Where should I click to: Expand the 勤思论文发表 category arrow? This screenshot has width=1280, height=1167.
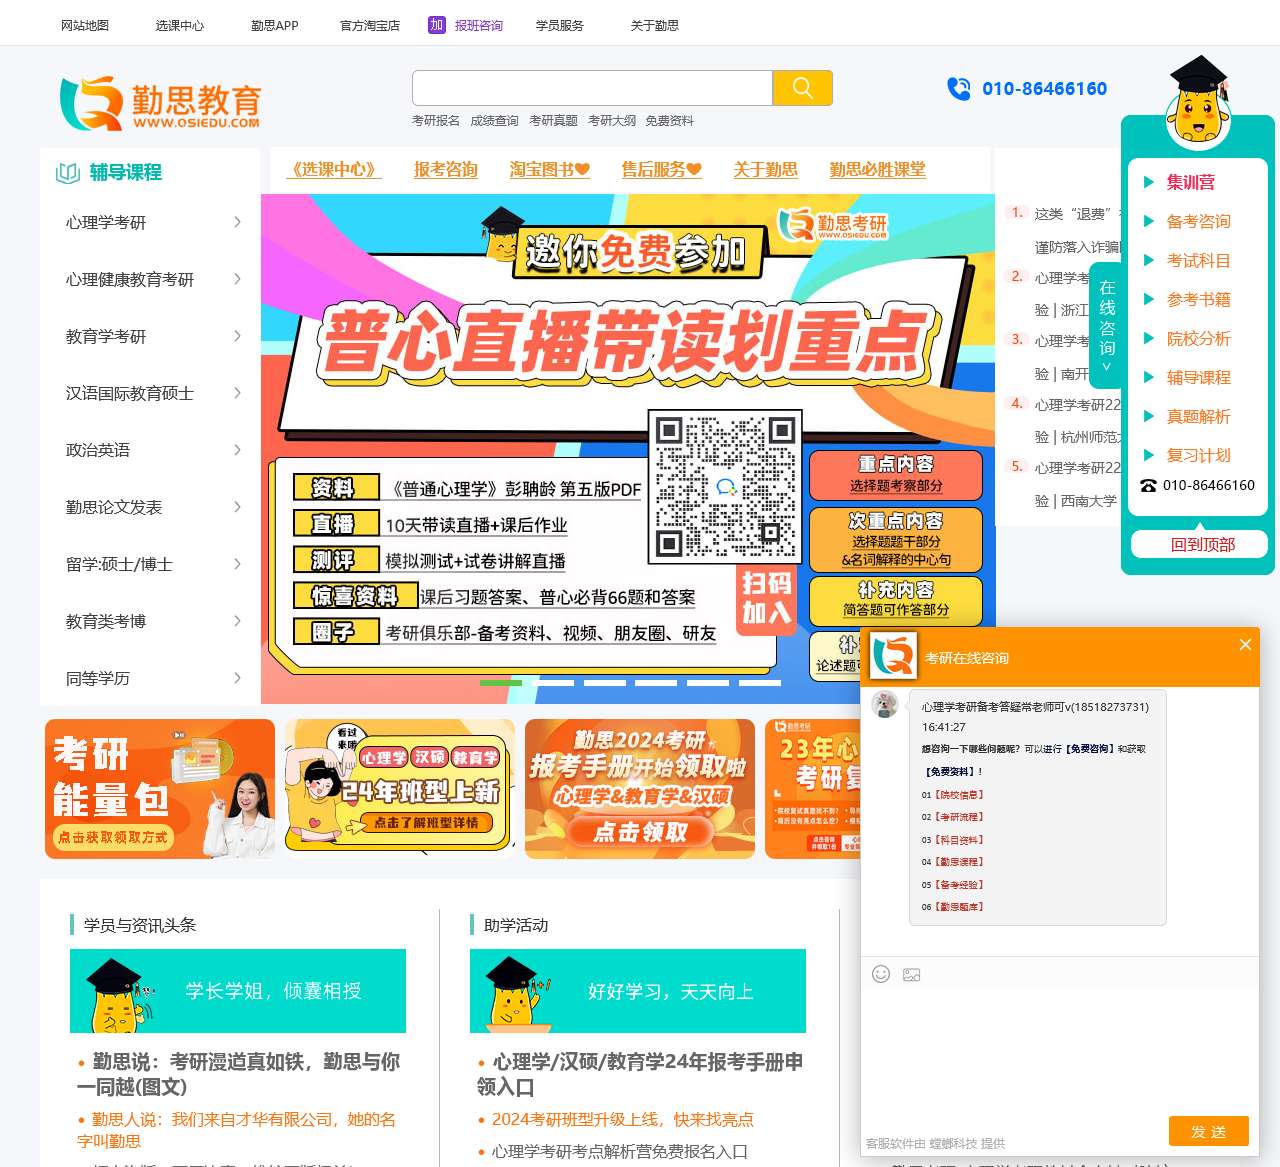point(237,507)
